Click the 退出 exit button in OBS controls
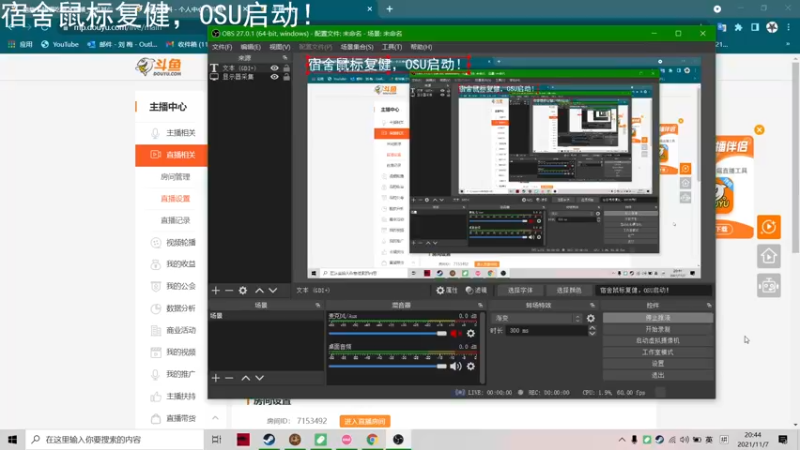The height and width of the screenshot is (450, 800). pos(658,375)
